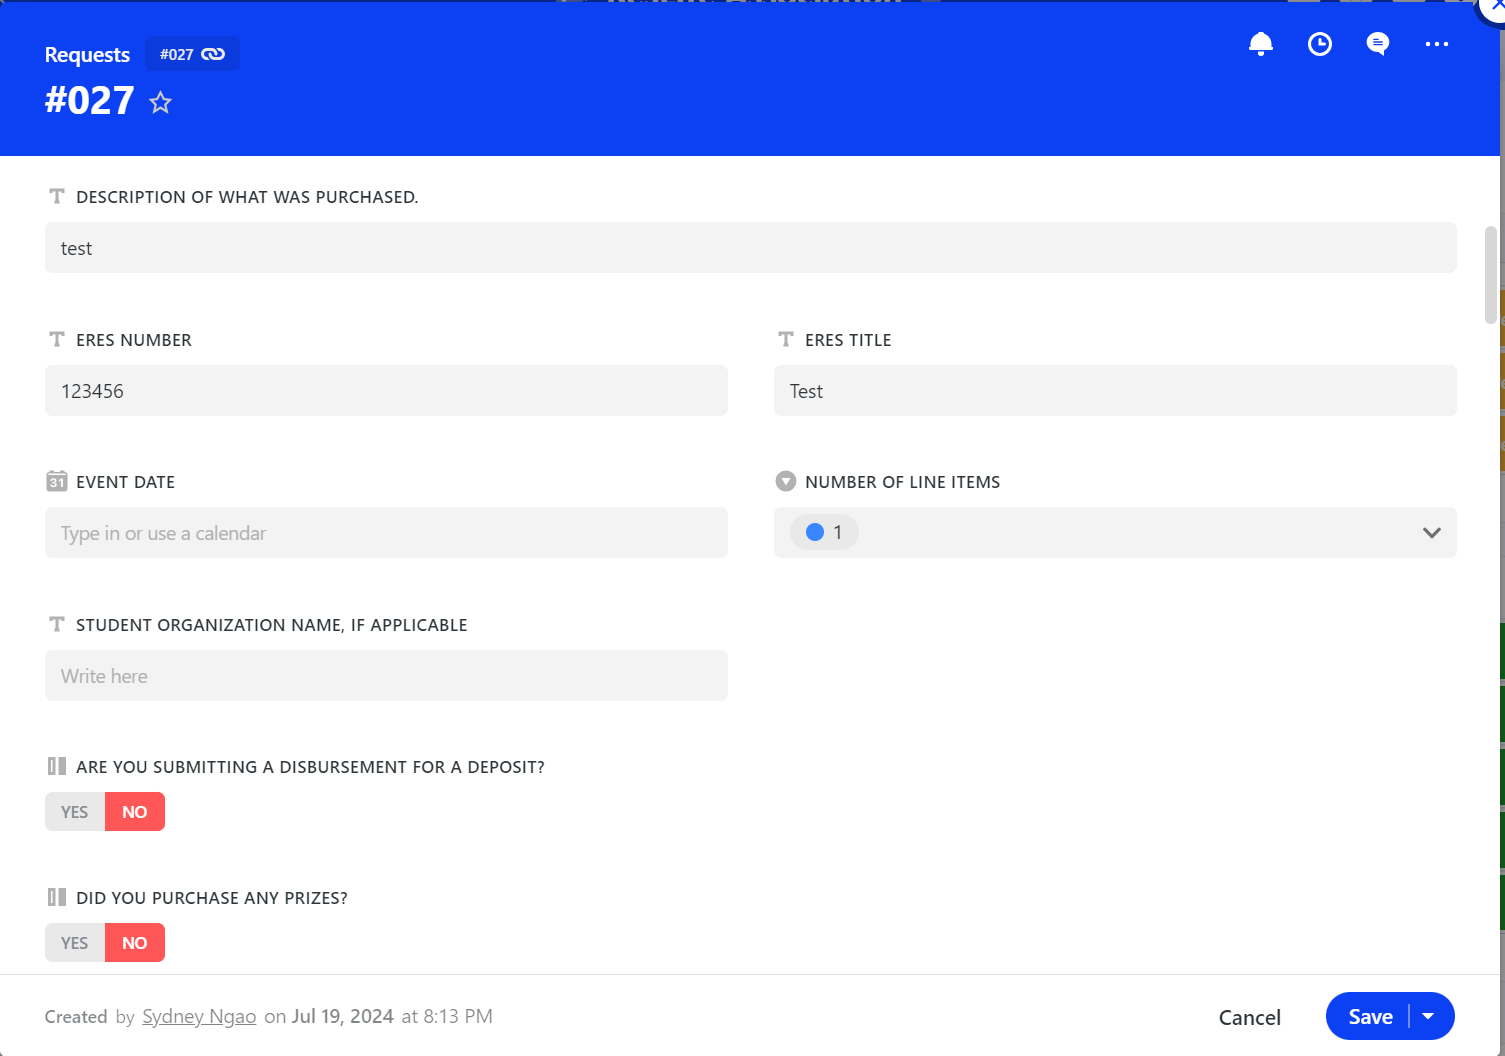
Task: Open the three-dot options menu
Action: pos(1437,44)
